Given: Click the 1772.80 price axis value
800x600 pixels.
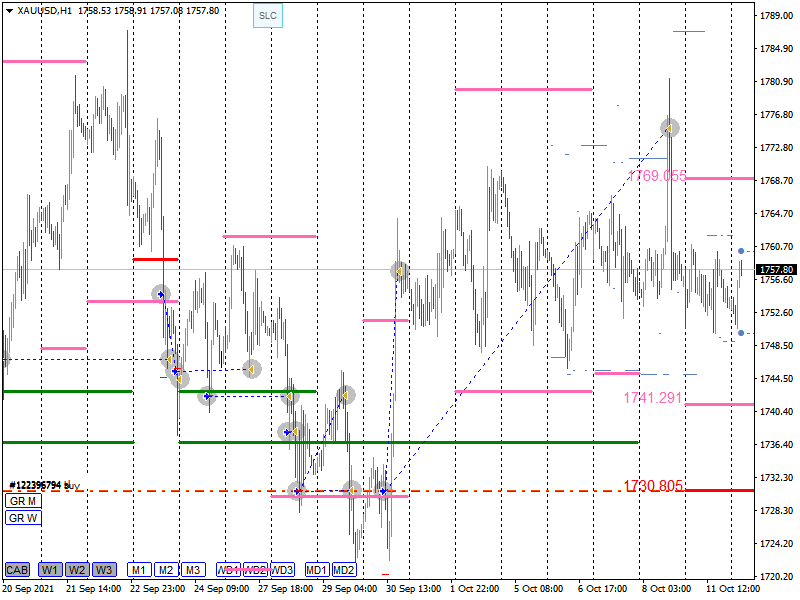Looking at the screenshot, I should click(x=777, y=147).
